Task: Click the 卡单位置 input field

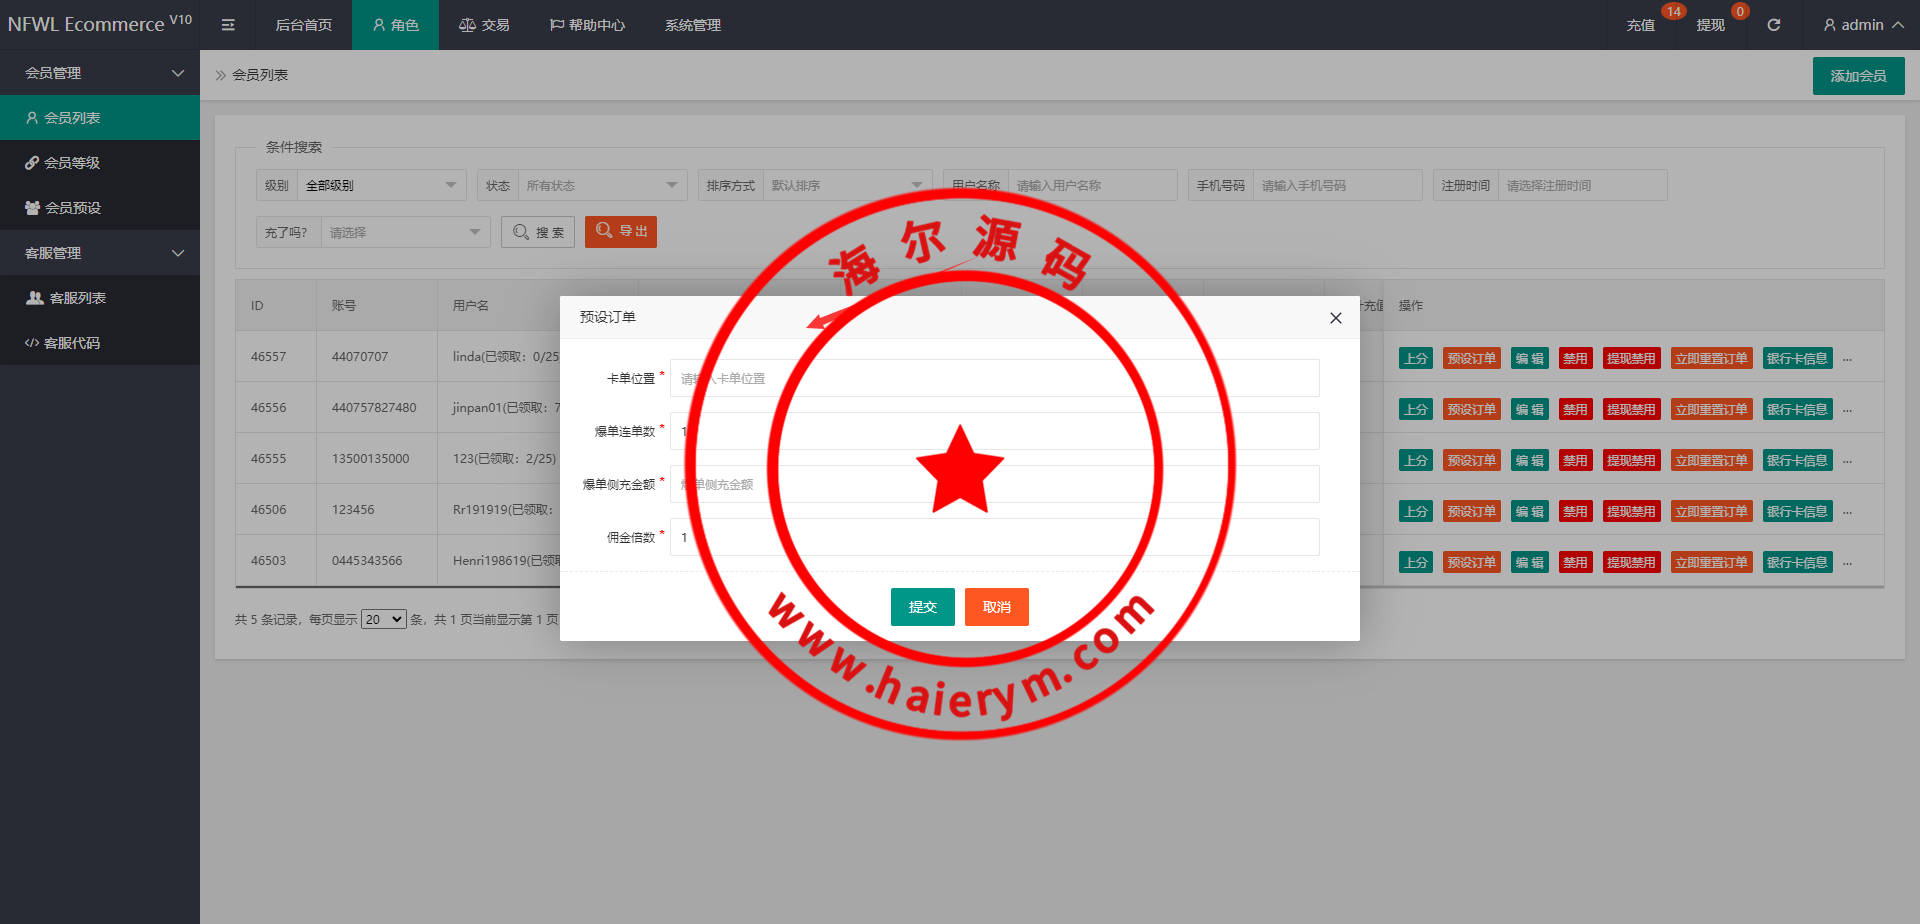Action: 994,379
